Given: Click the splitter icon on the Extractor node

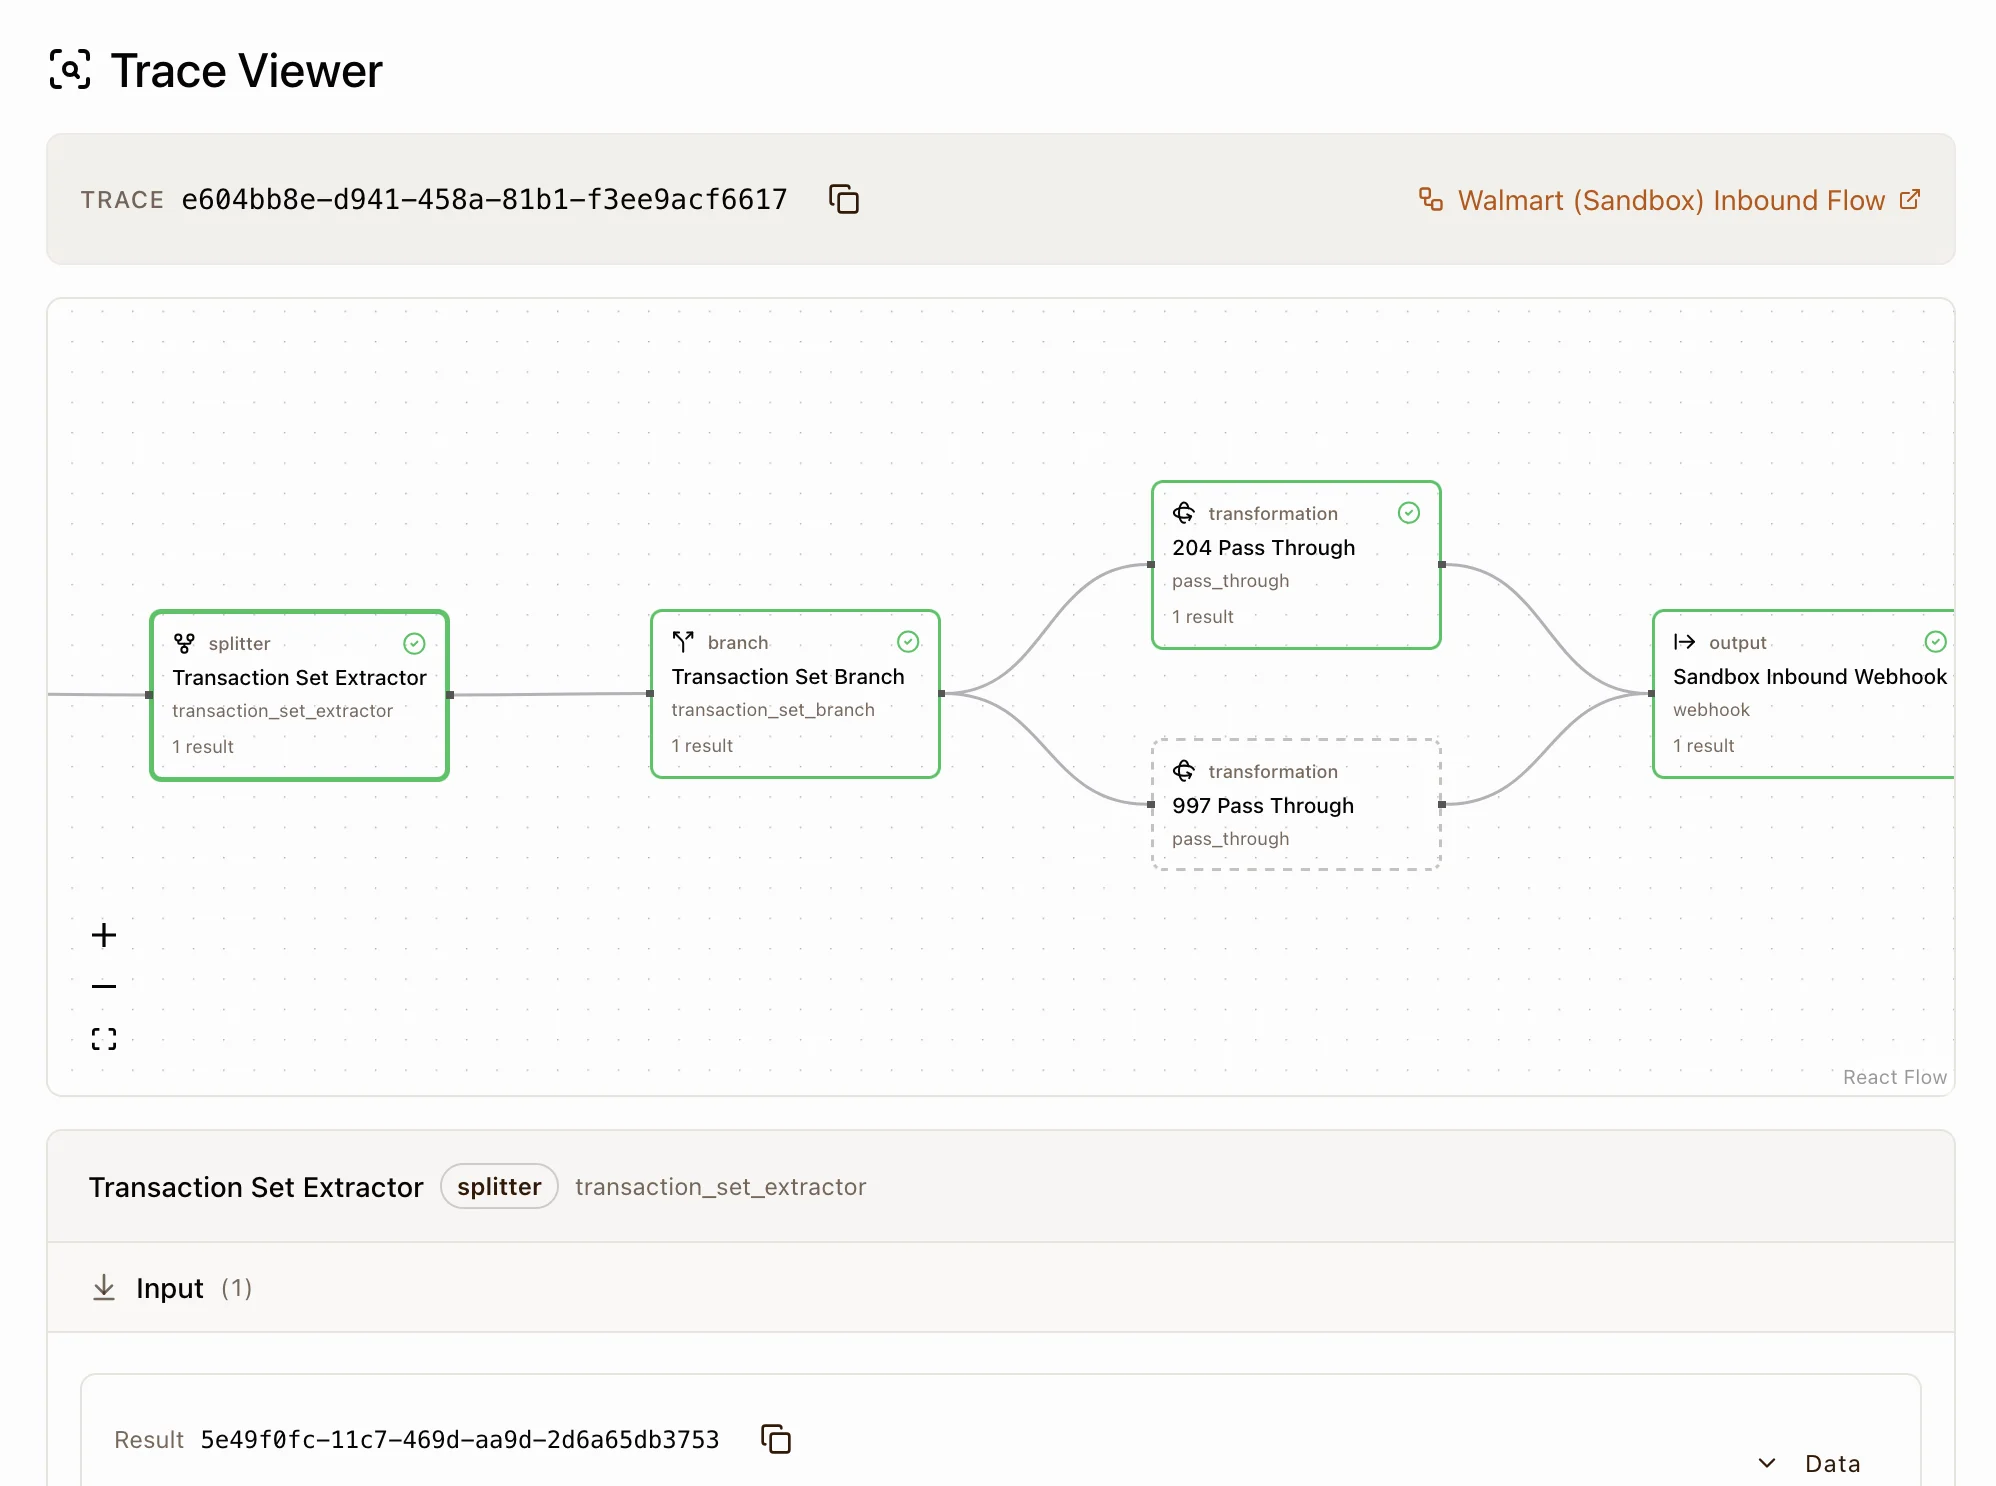Looking at the screenshot, I should coord(184,643).
